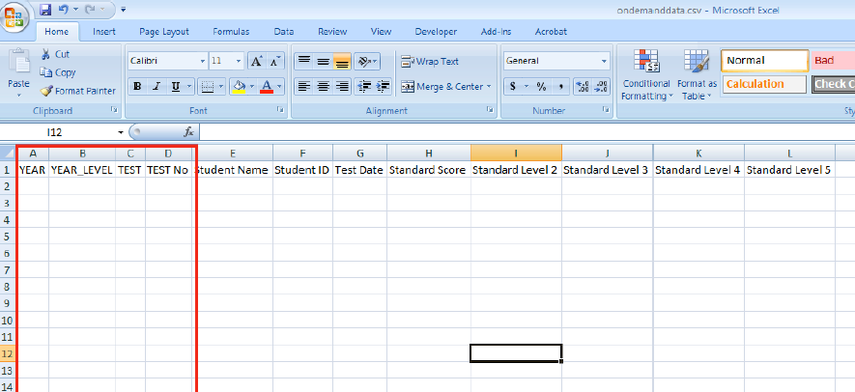Cut the selected cells
855x392 pixels.
55,55
